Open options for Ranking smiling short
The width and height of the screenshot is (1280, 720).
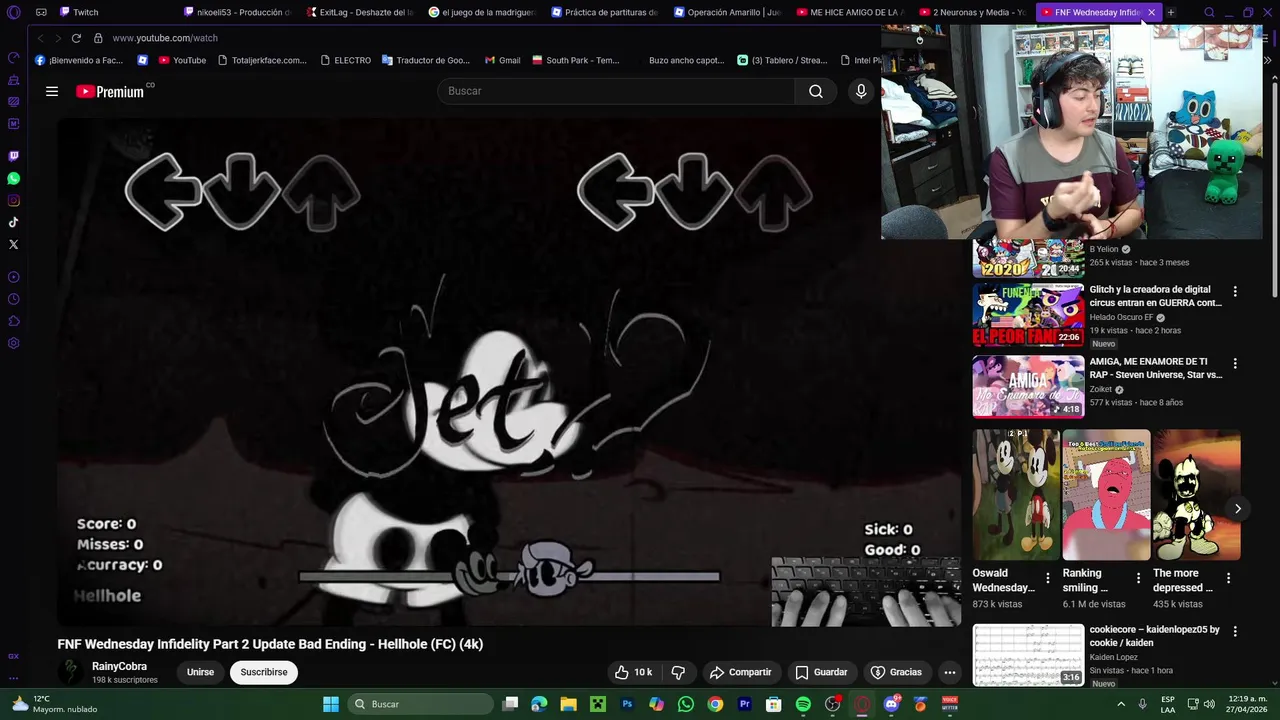(x=1138, y=578)
